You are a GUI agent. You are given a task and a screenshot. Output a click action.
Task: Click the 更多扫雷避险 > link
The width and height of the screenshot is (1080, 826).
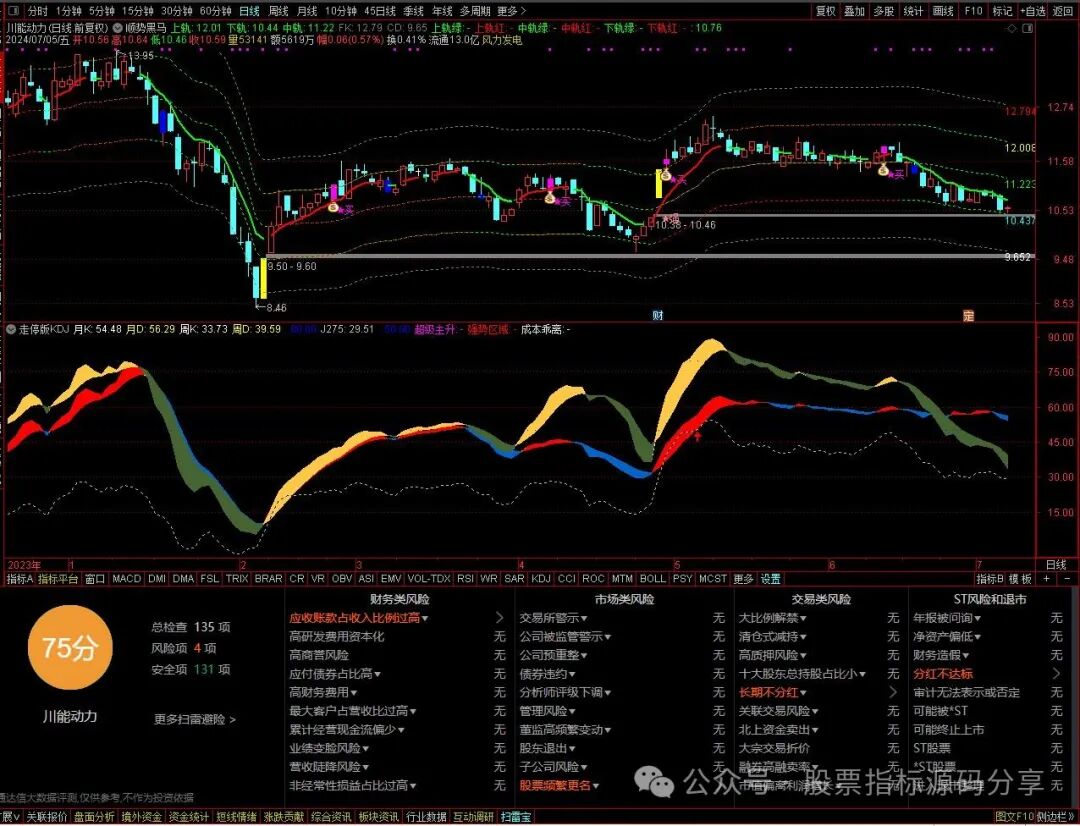tap(195, 719)
